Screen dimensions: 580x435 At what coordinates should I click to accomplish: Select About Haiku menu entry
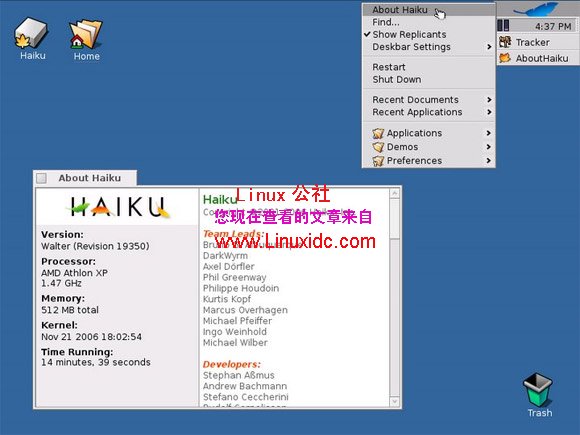(x=429, y=10)
